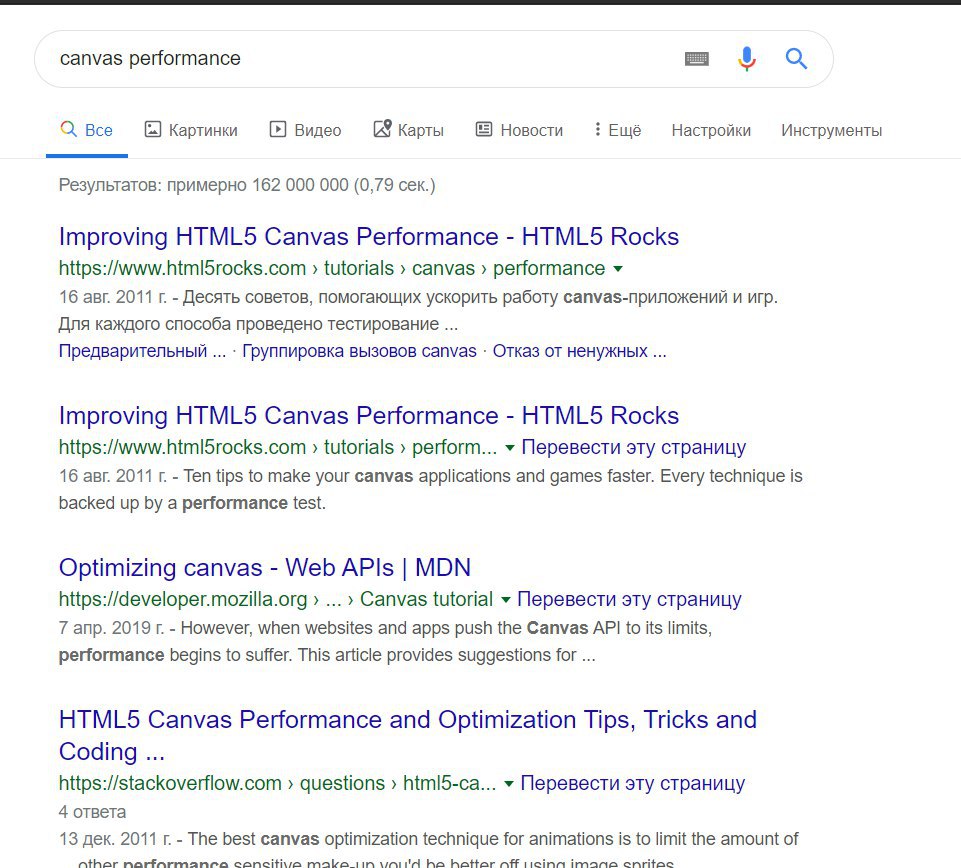Expand dropdown arrow after stackoverflow html5-ca... URL
Screen dimensions: 961x868
(508, 783)
